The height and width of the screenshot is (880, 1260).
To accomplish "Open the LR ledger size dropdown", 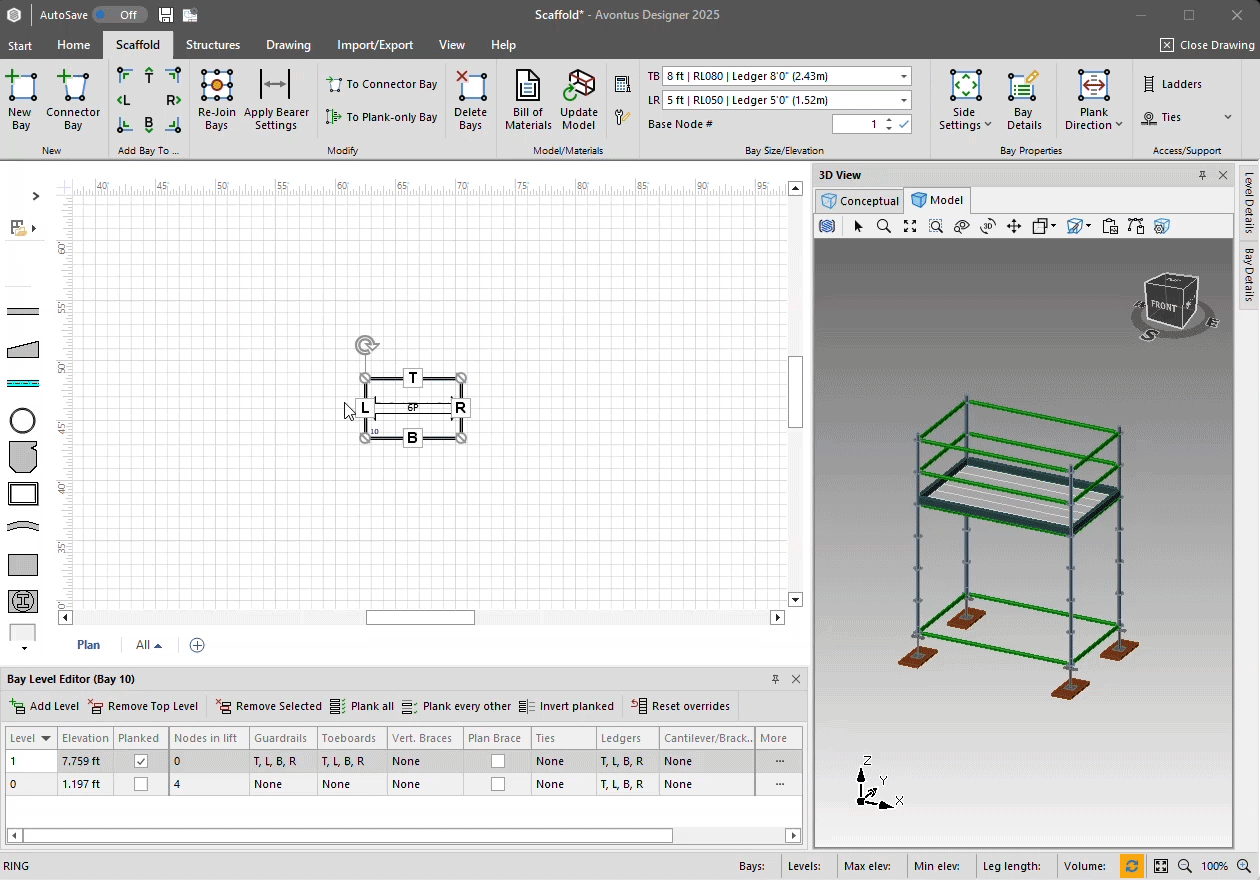I will tap(903, 100).
